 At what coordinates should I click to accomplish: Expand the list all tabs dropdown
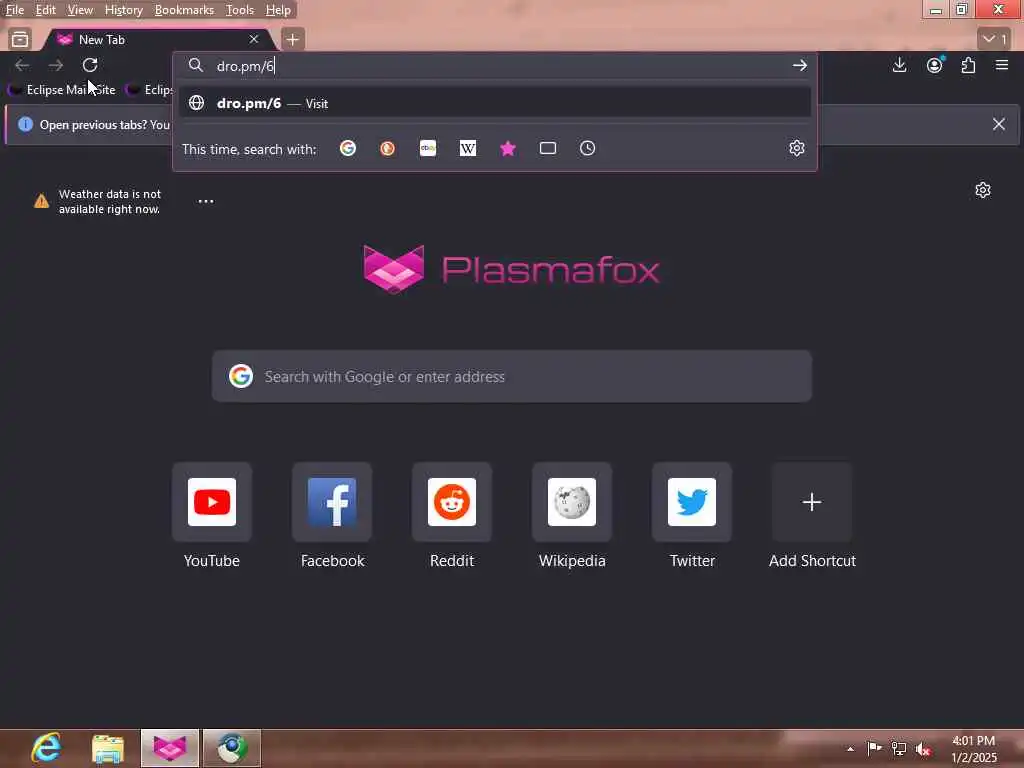[x=995, y=39]
